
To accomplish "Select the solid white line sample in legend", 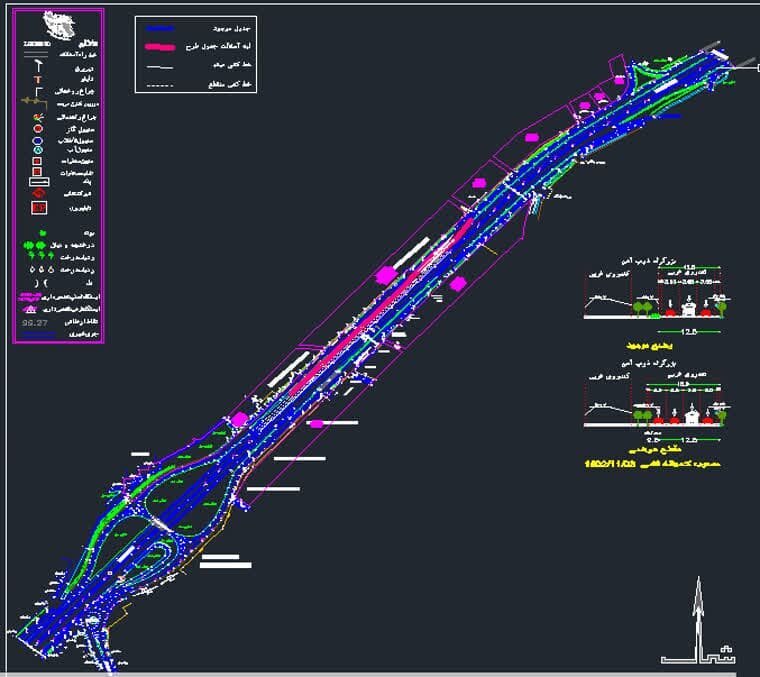I will (158, 66).
